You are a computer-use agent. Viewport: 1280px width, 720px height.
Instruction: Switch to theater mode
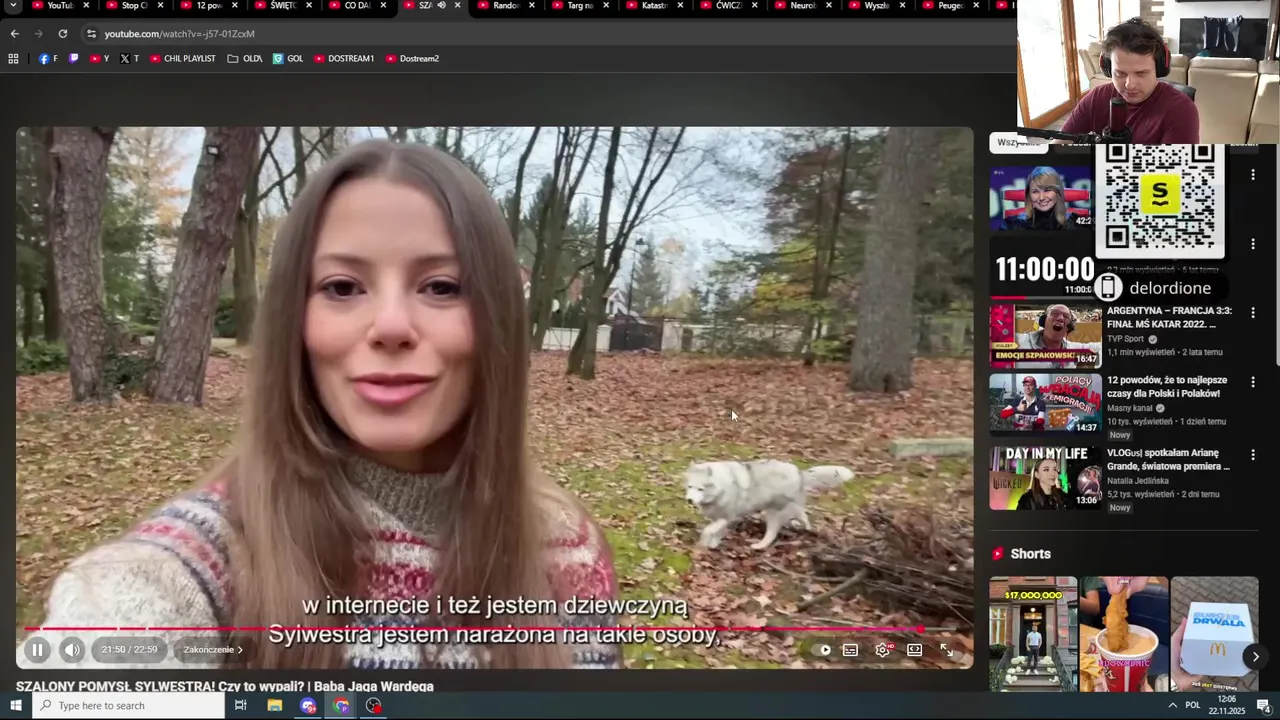914,650
